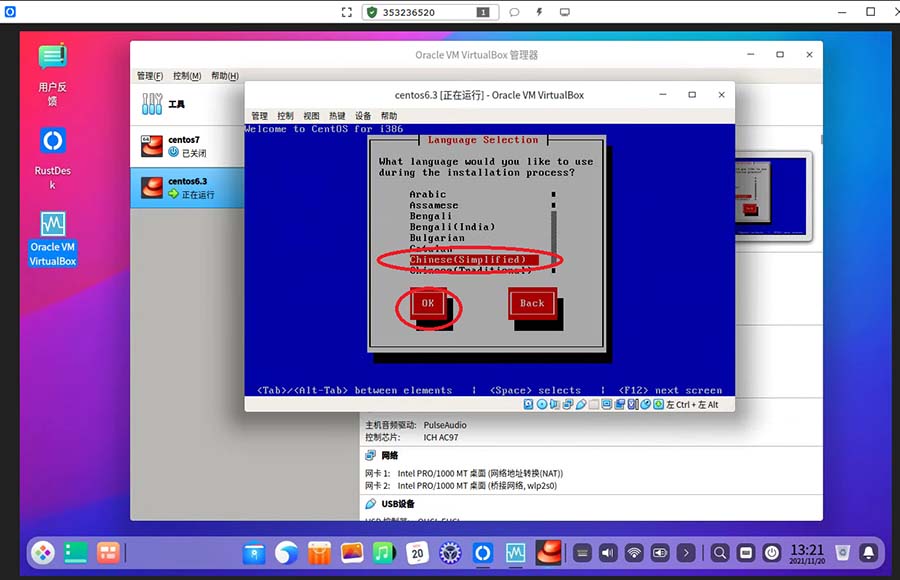The width and height of the screenshot is (900, 580).
Task: Click the display settings status icon
Action: coord(607,404)
